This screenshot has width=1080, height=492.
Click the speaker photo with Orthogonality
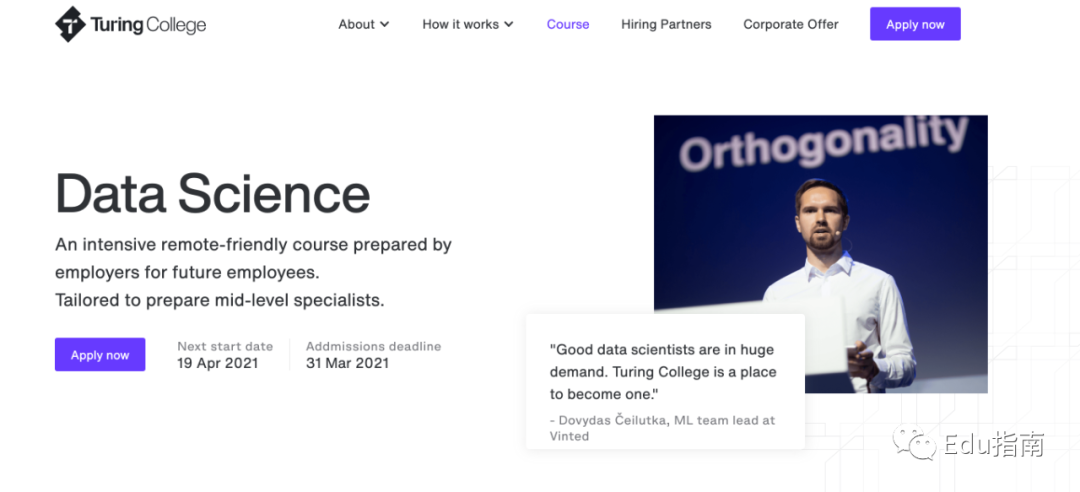click(x=820, y=254)
